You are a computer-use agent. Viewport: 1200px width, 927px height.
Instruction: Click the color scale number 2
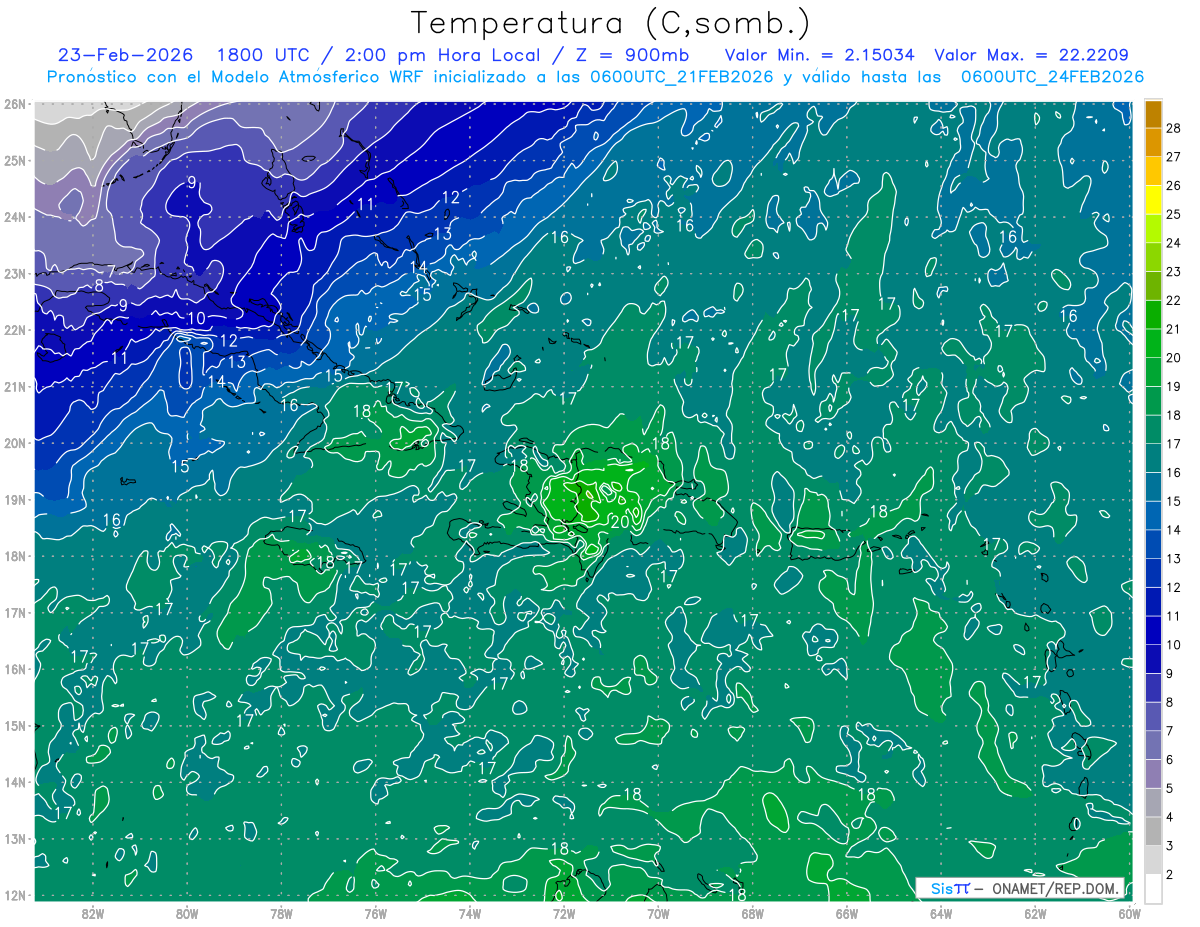pyautogui.click(x=1170, y=874)
